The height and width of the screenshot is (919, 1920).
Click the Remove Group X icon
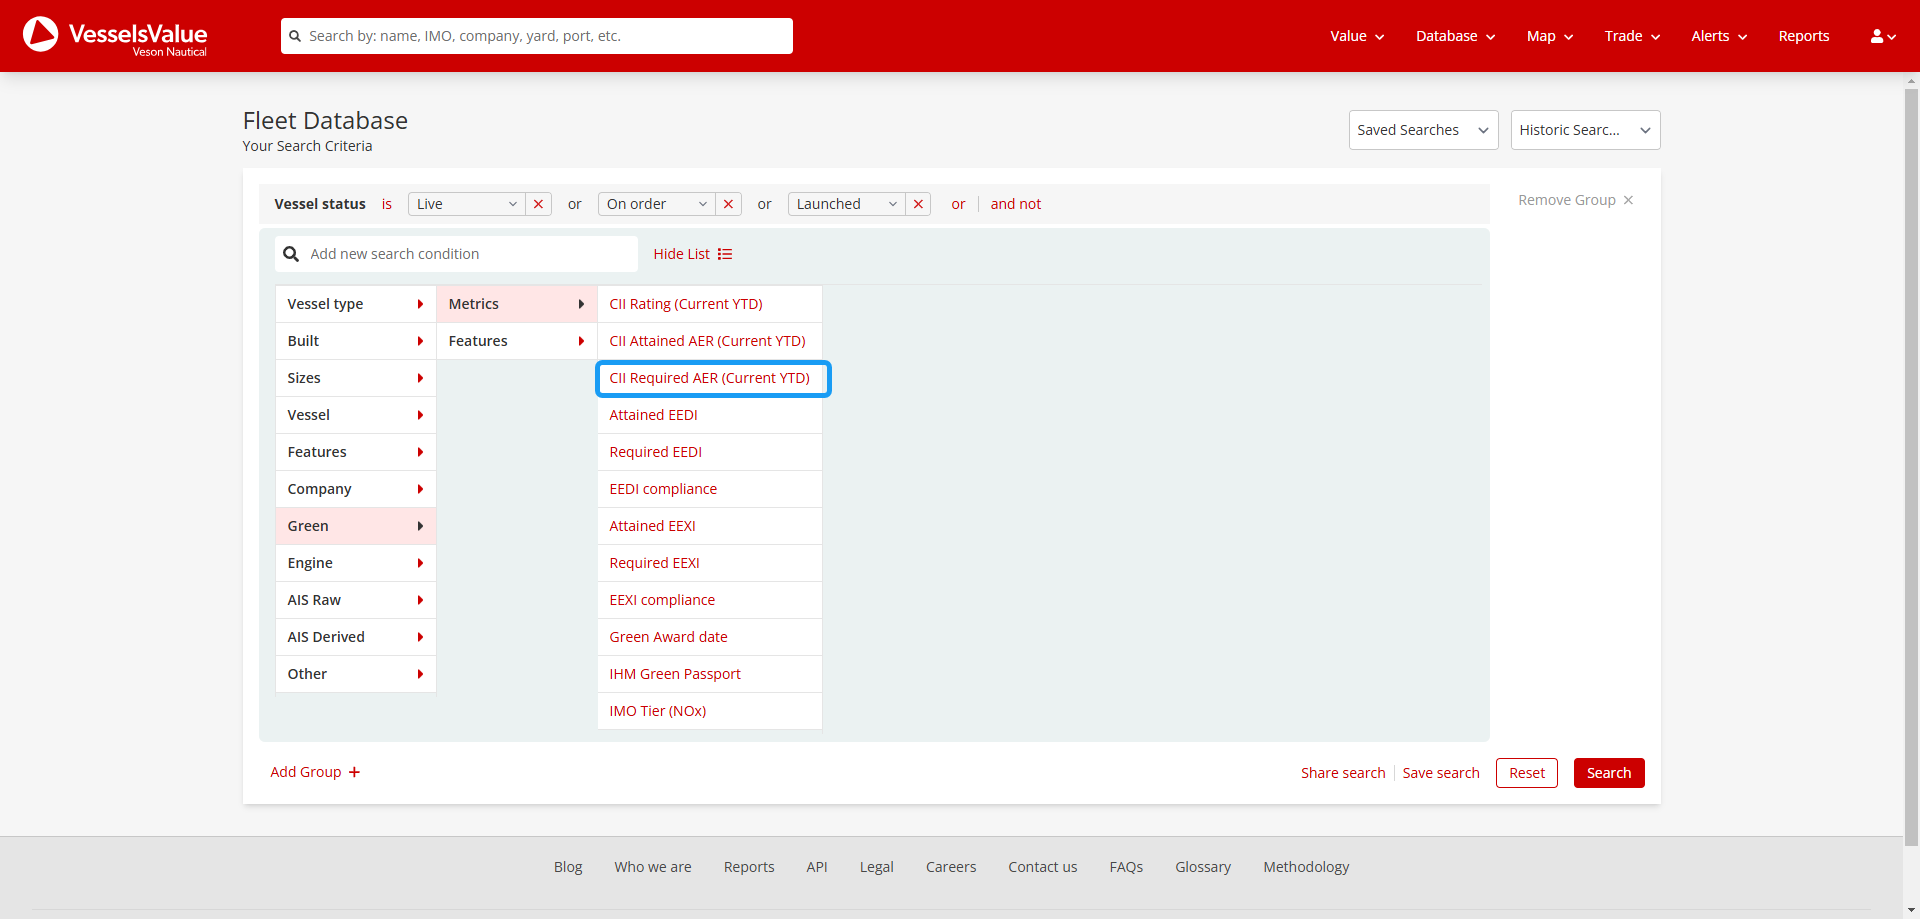1628,200
